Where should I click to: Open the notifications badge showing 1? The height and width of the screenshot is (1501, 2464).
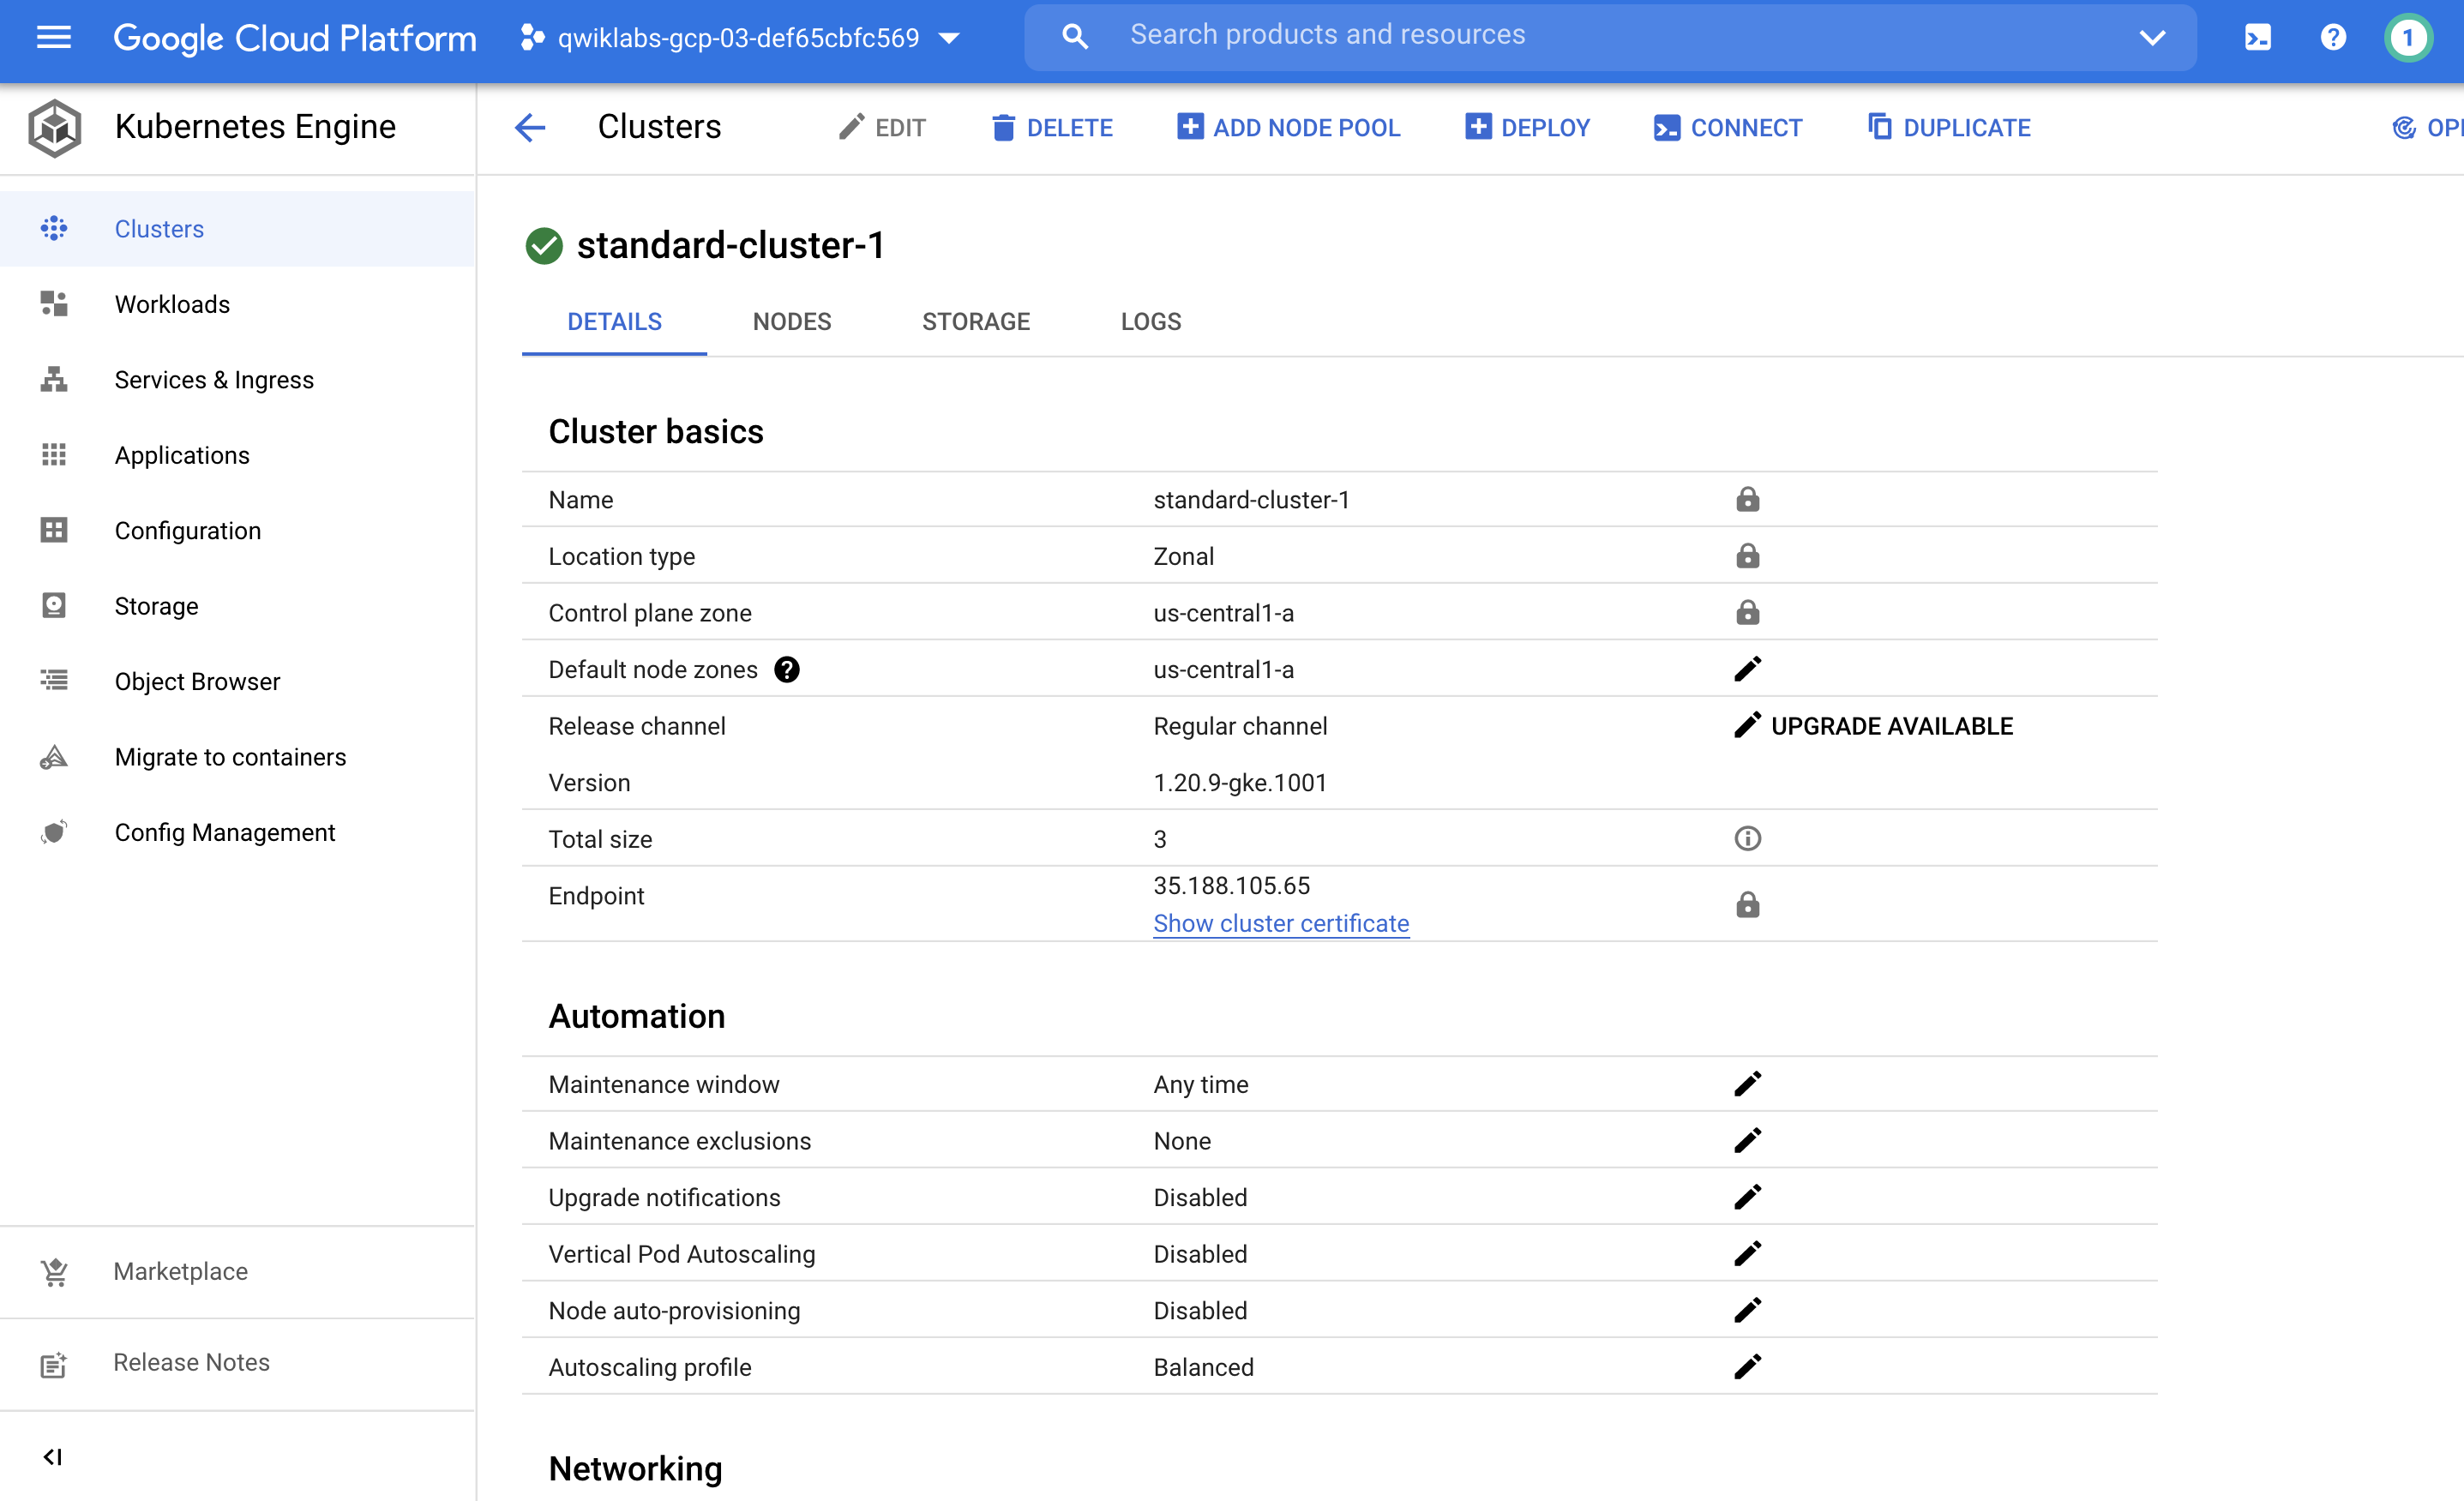point(2408,38)
